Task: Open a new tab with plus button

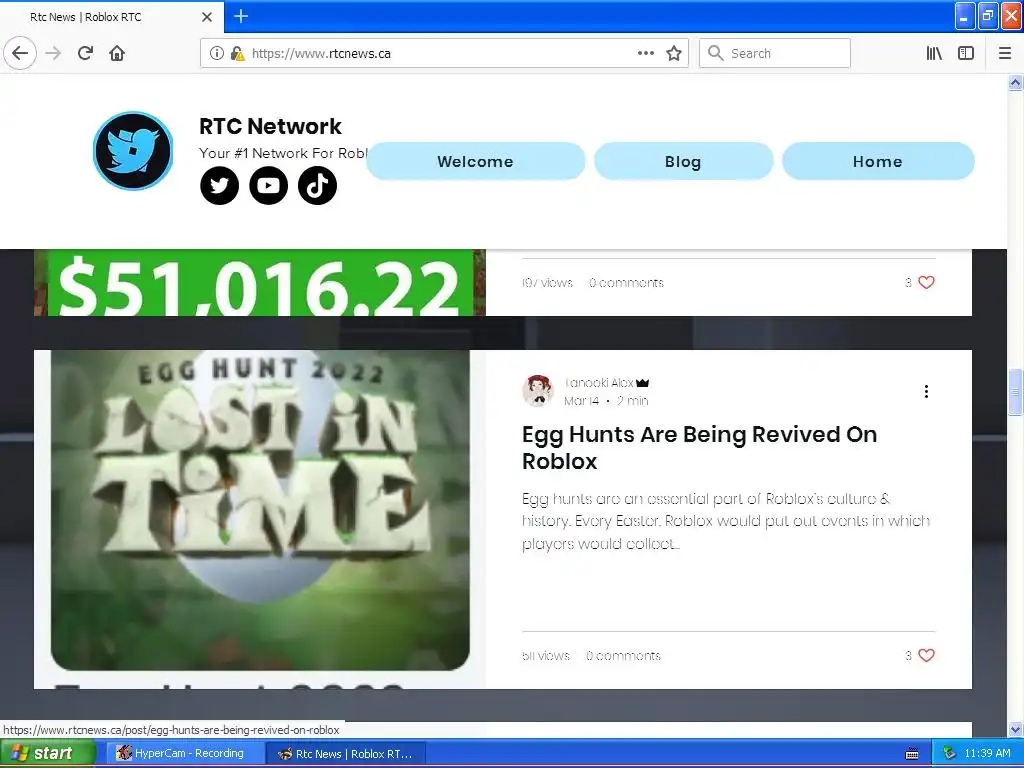Action: click(x=241, y=16)
